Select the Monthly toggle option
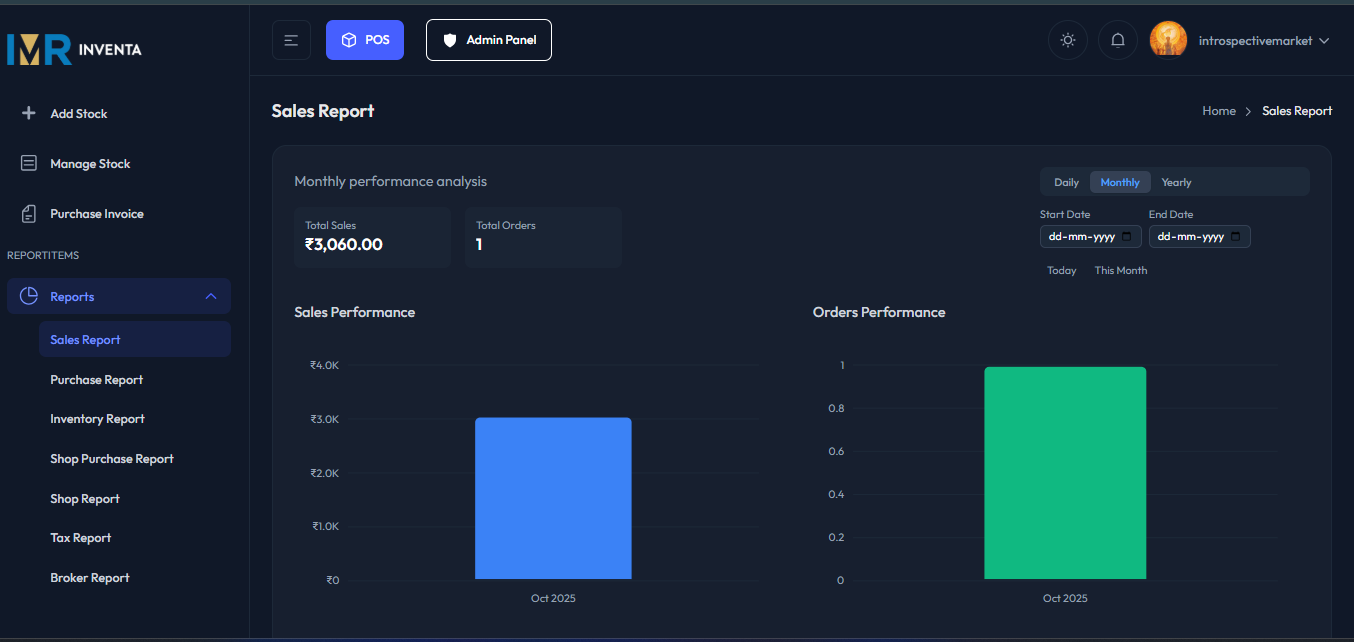This screenshot has width=1354, height=642. pyautogui.click(x=1120, y=181)
